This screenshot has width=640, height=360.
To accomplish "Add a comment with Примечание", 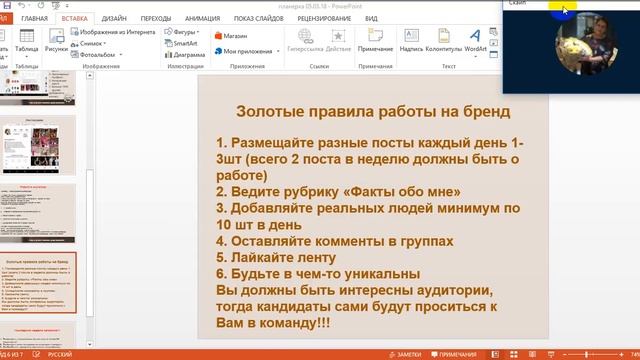I will [x=375, y=40].
